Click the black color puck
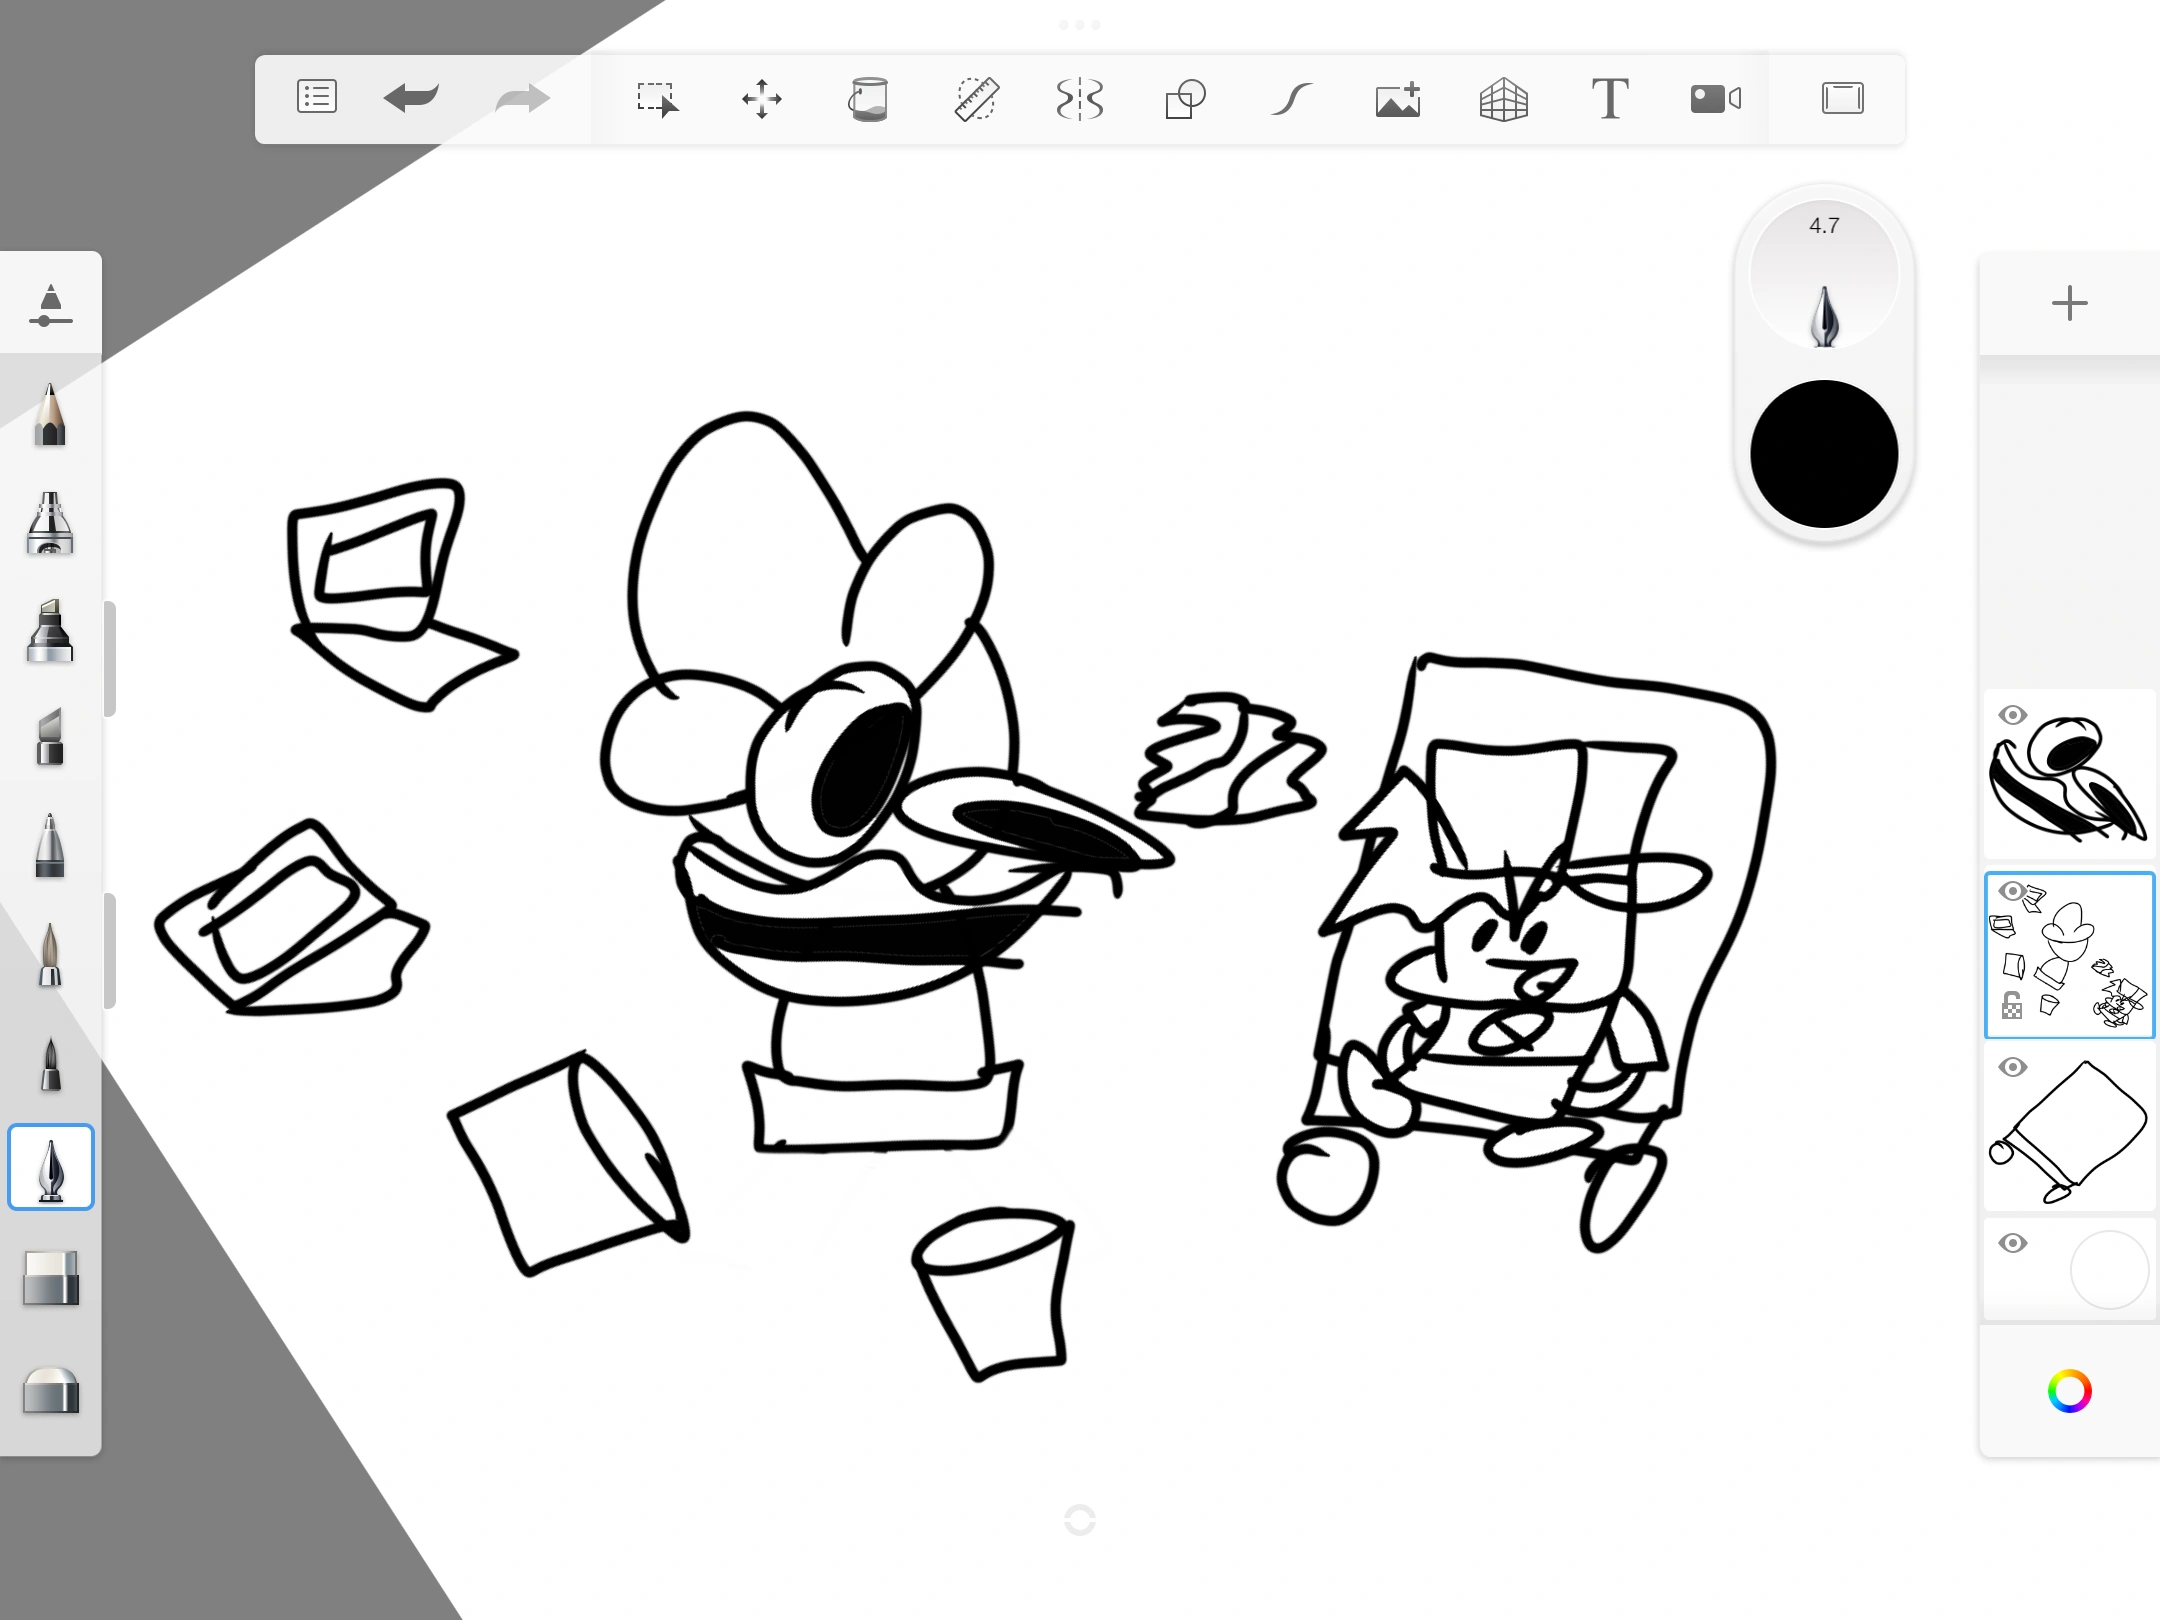 pyautogui.click(x=1823, y=454)
